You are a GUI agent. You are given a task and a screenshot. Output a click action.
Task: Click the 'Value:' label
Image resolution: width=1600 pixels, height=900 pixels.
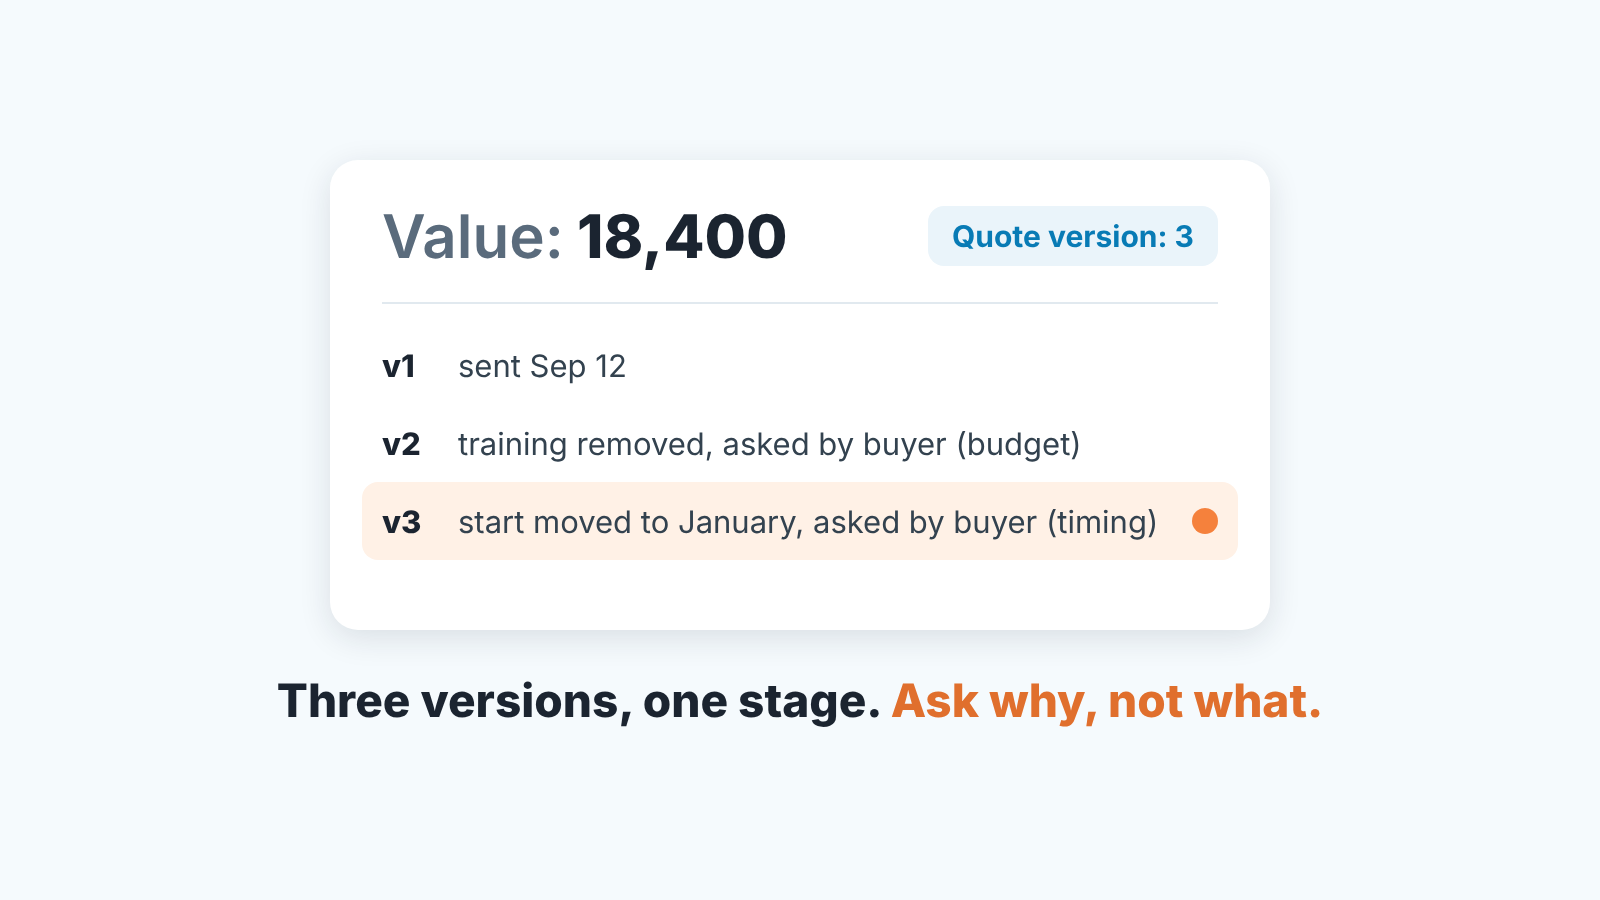pyautogui.click(x=472, y=238)
